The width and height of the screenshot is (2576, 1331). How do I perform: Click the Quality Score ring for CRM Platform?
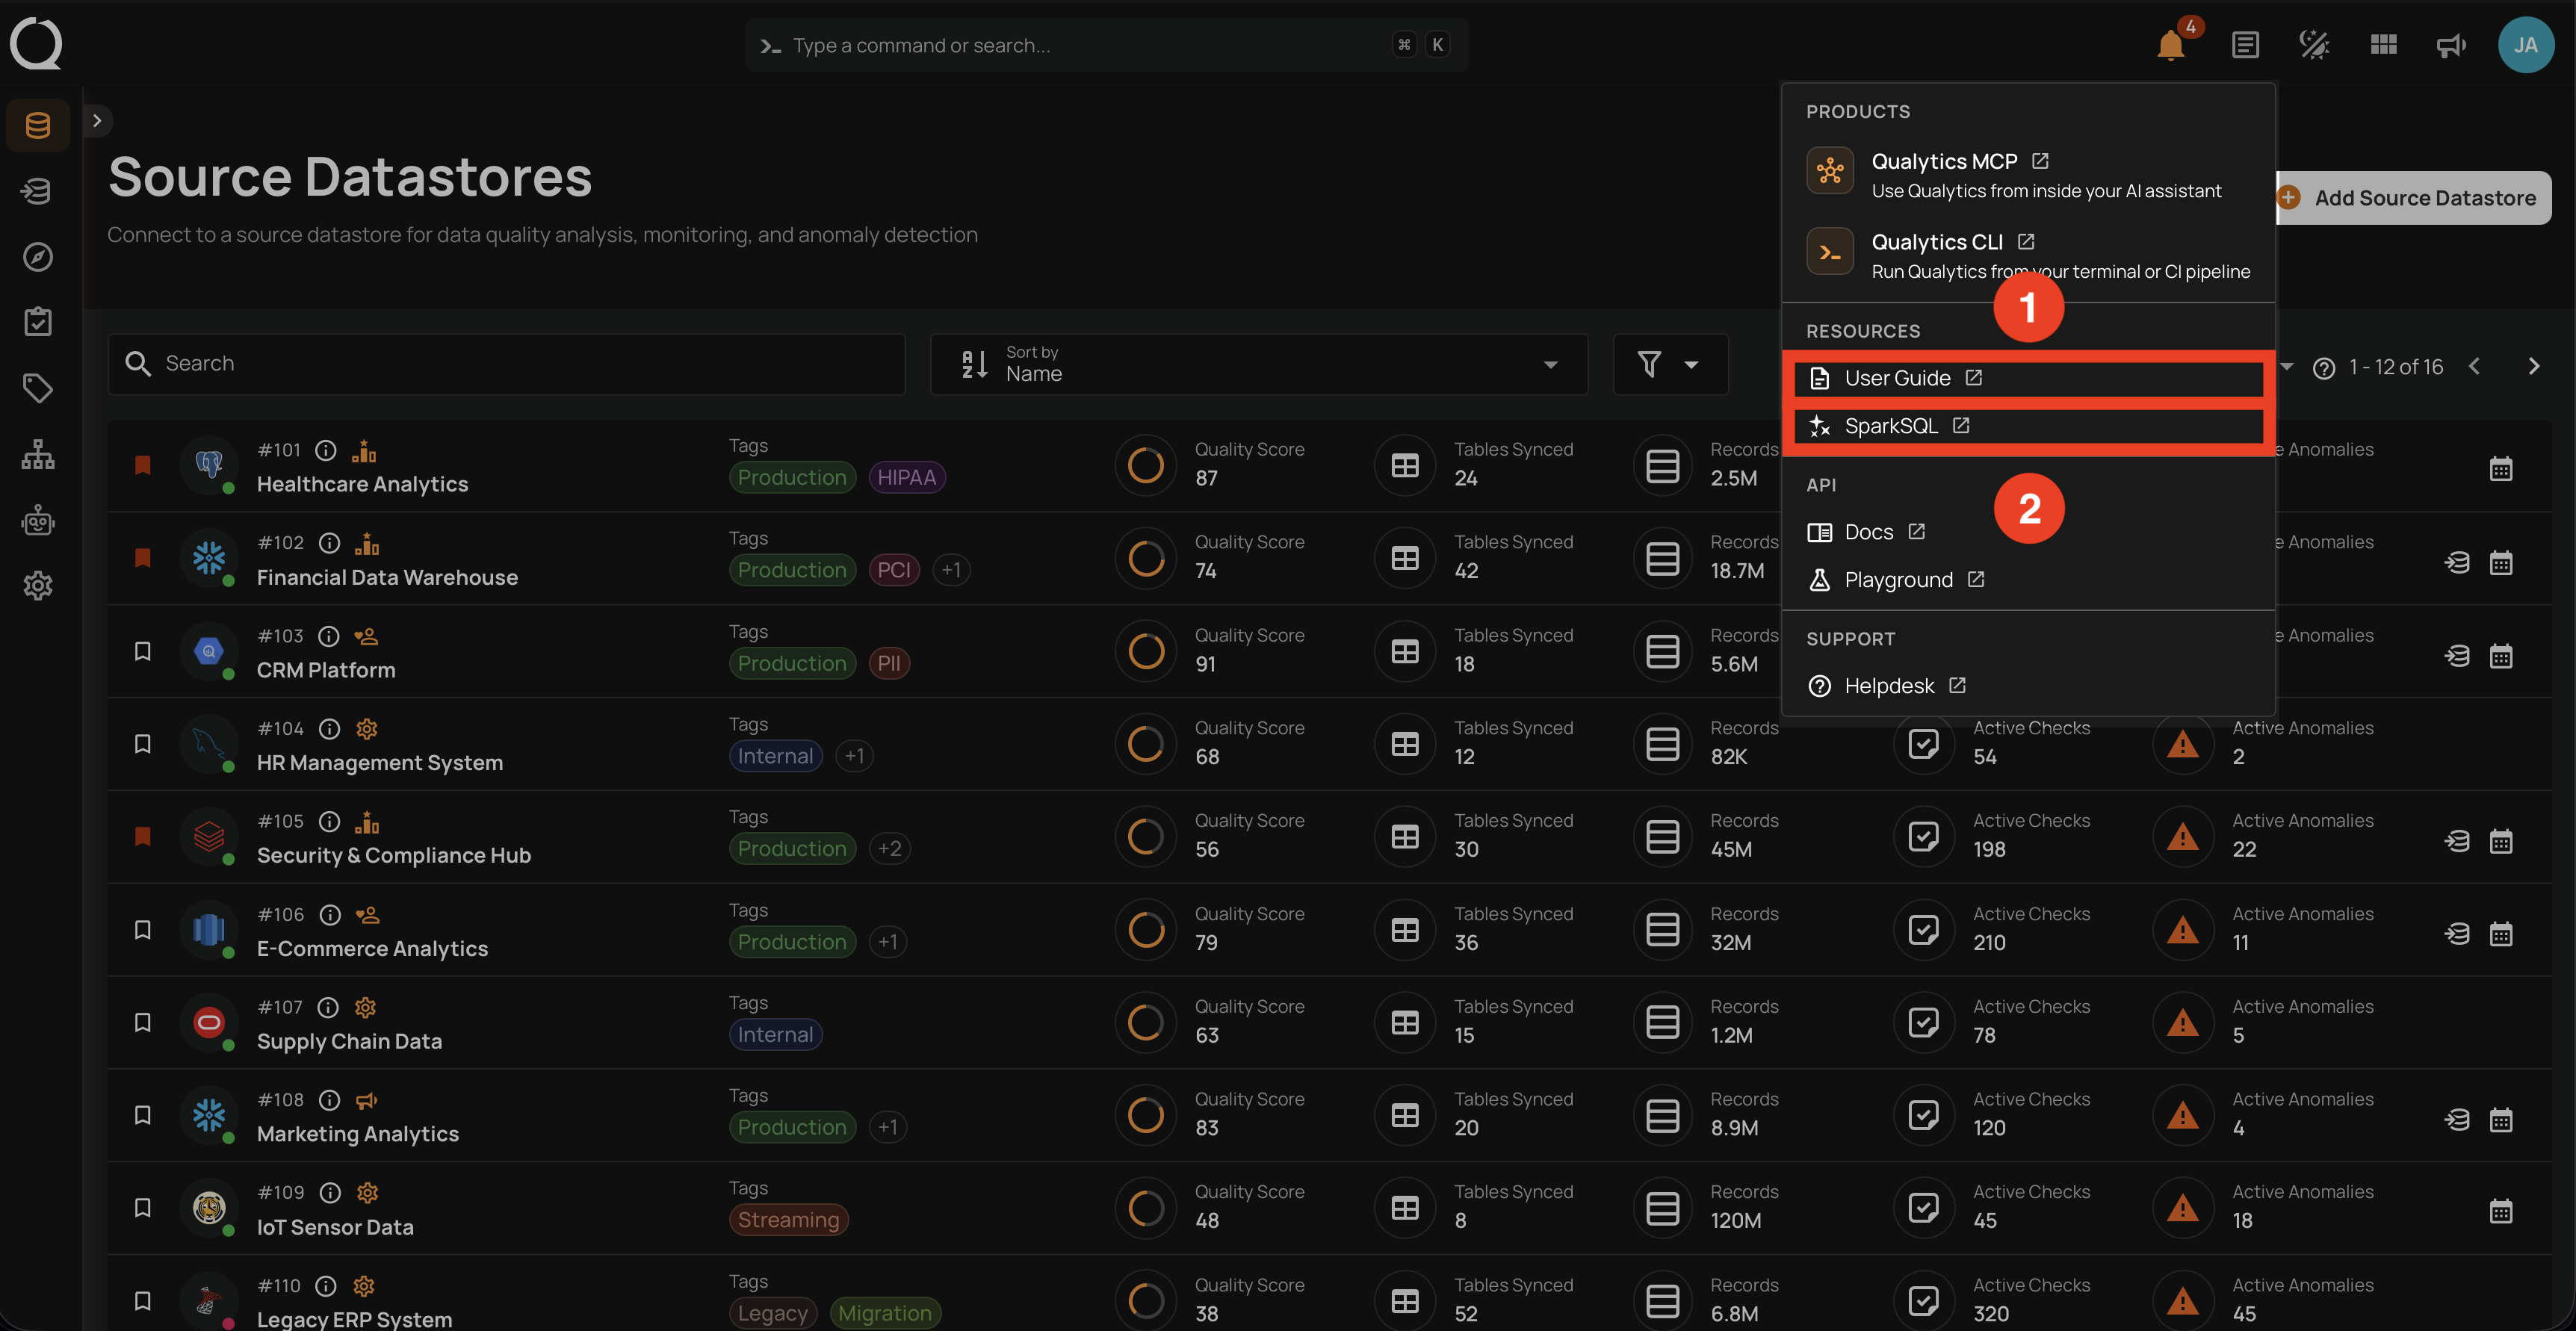pyautogui.click(x=1145, y=651)
